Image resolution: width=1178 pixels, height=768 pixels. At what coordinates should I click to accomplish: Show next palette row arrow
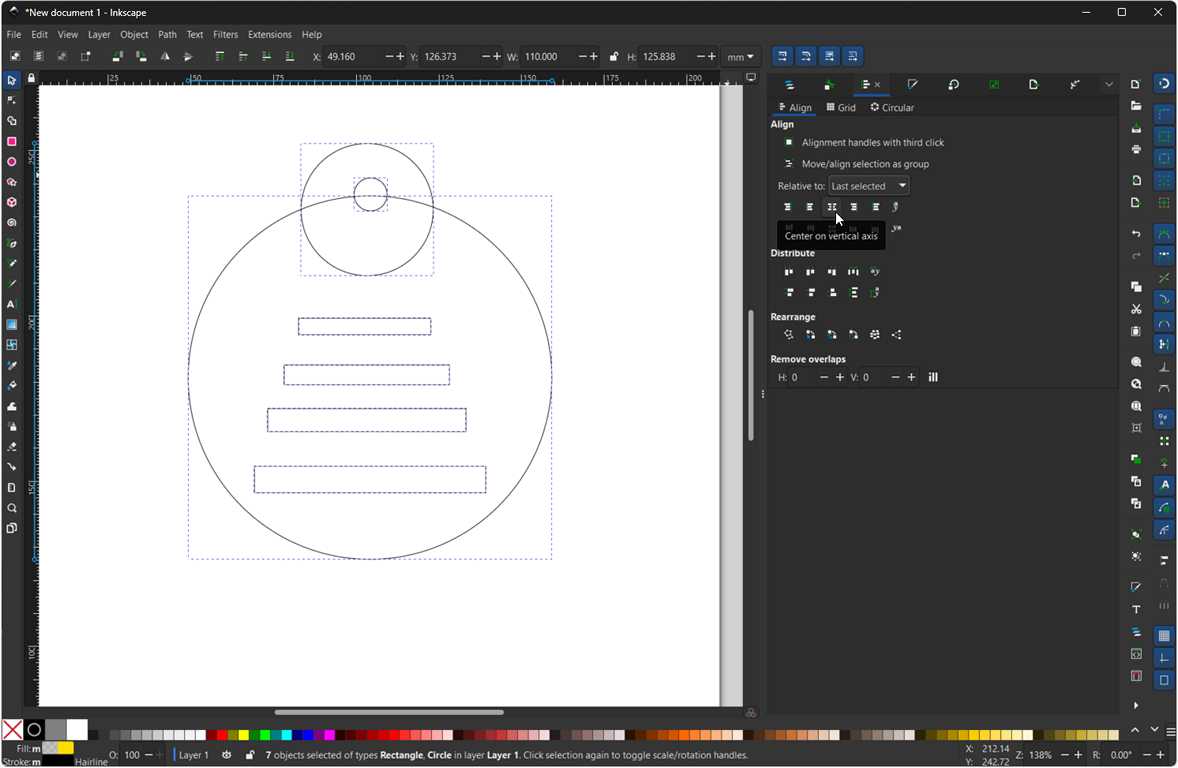click(x=1155, y=730)
